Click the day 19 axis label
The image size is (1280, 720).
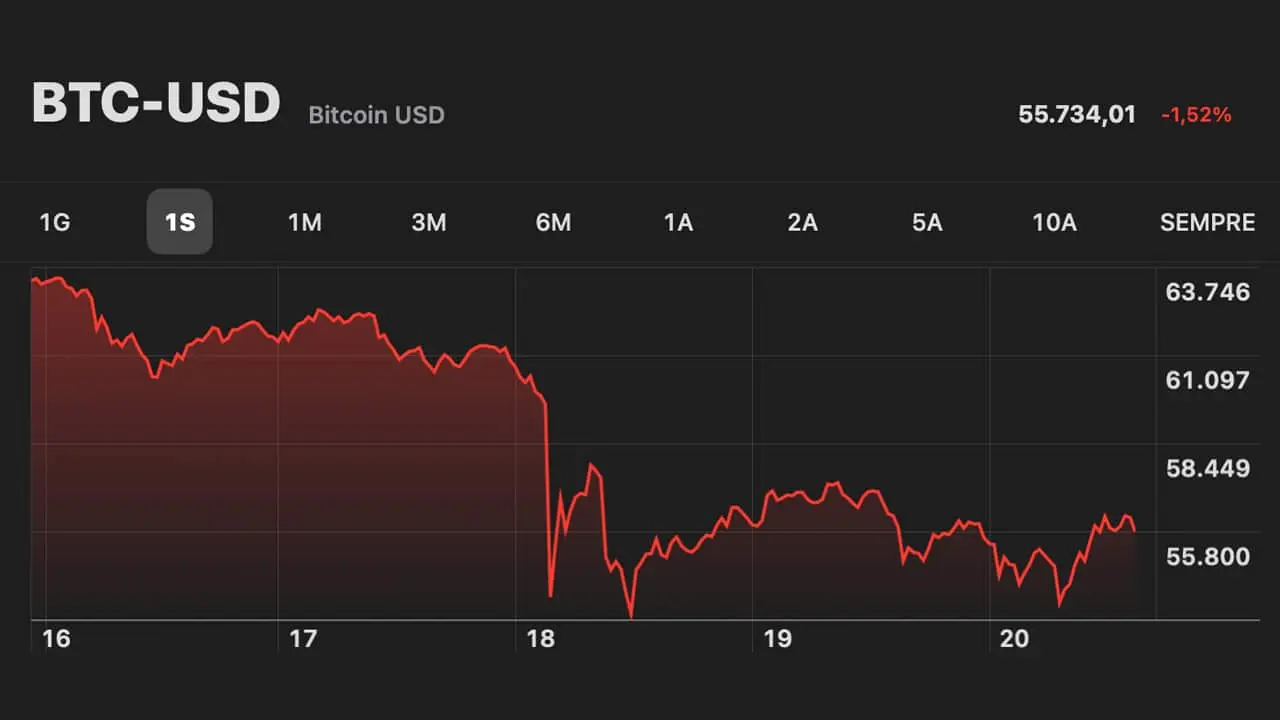[x=777, y=639]
